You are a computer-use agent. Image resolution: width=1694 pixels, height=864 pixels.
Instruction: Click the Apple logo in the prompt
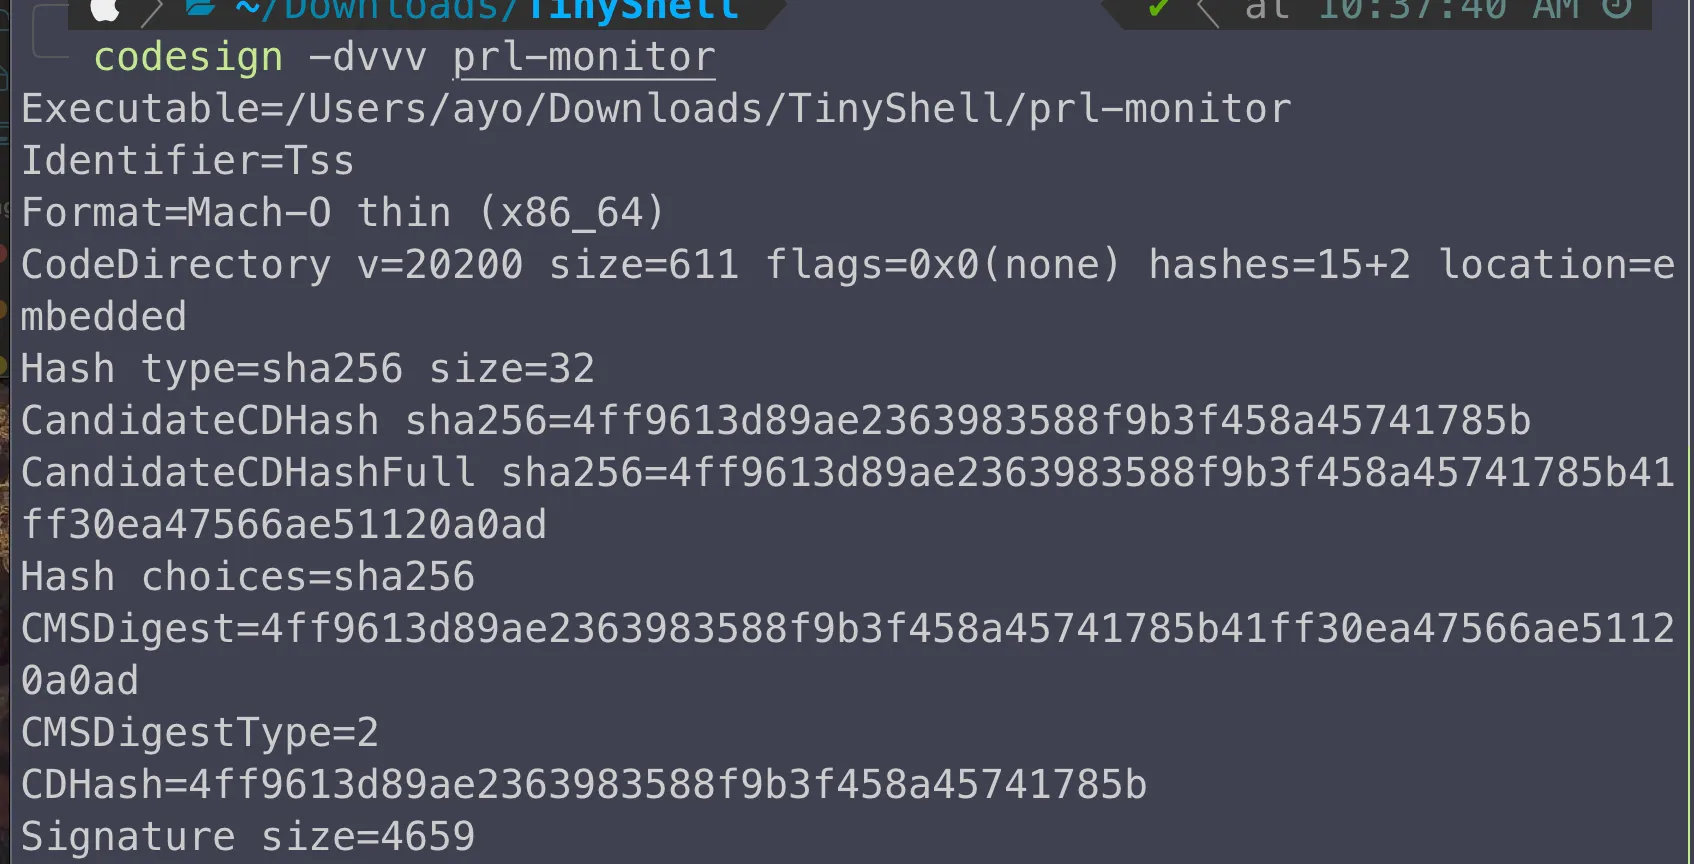105,9
